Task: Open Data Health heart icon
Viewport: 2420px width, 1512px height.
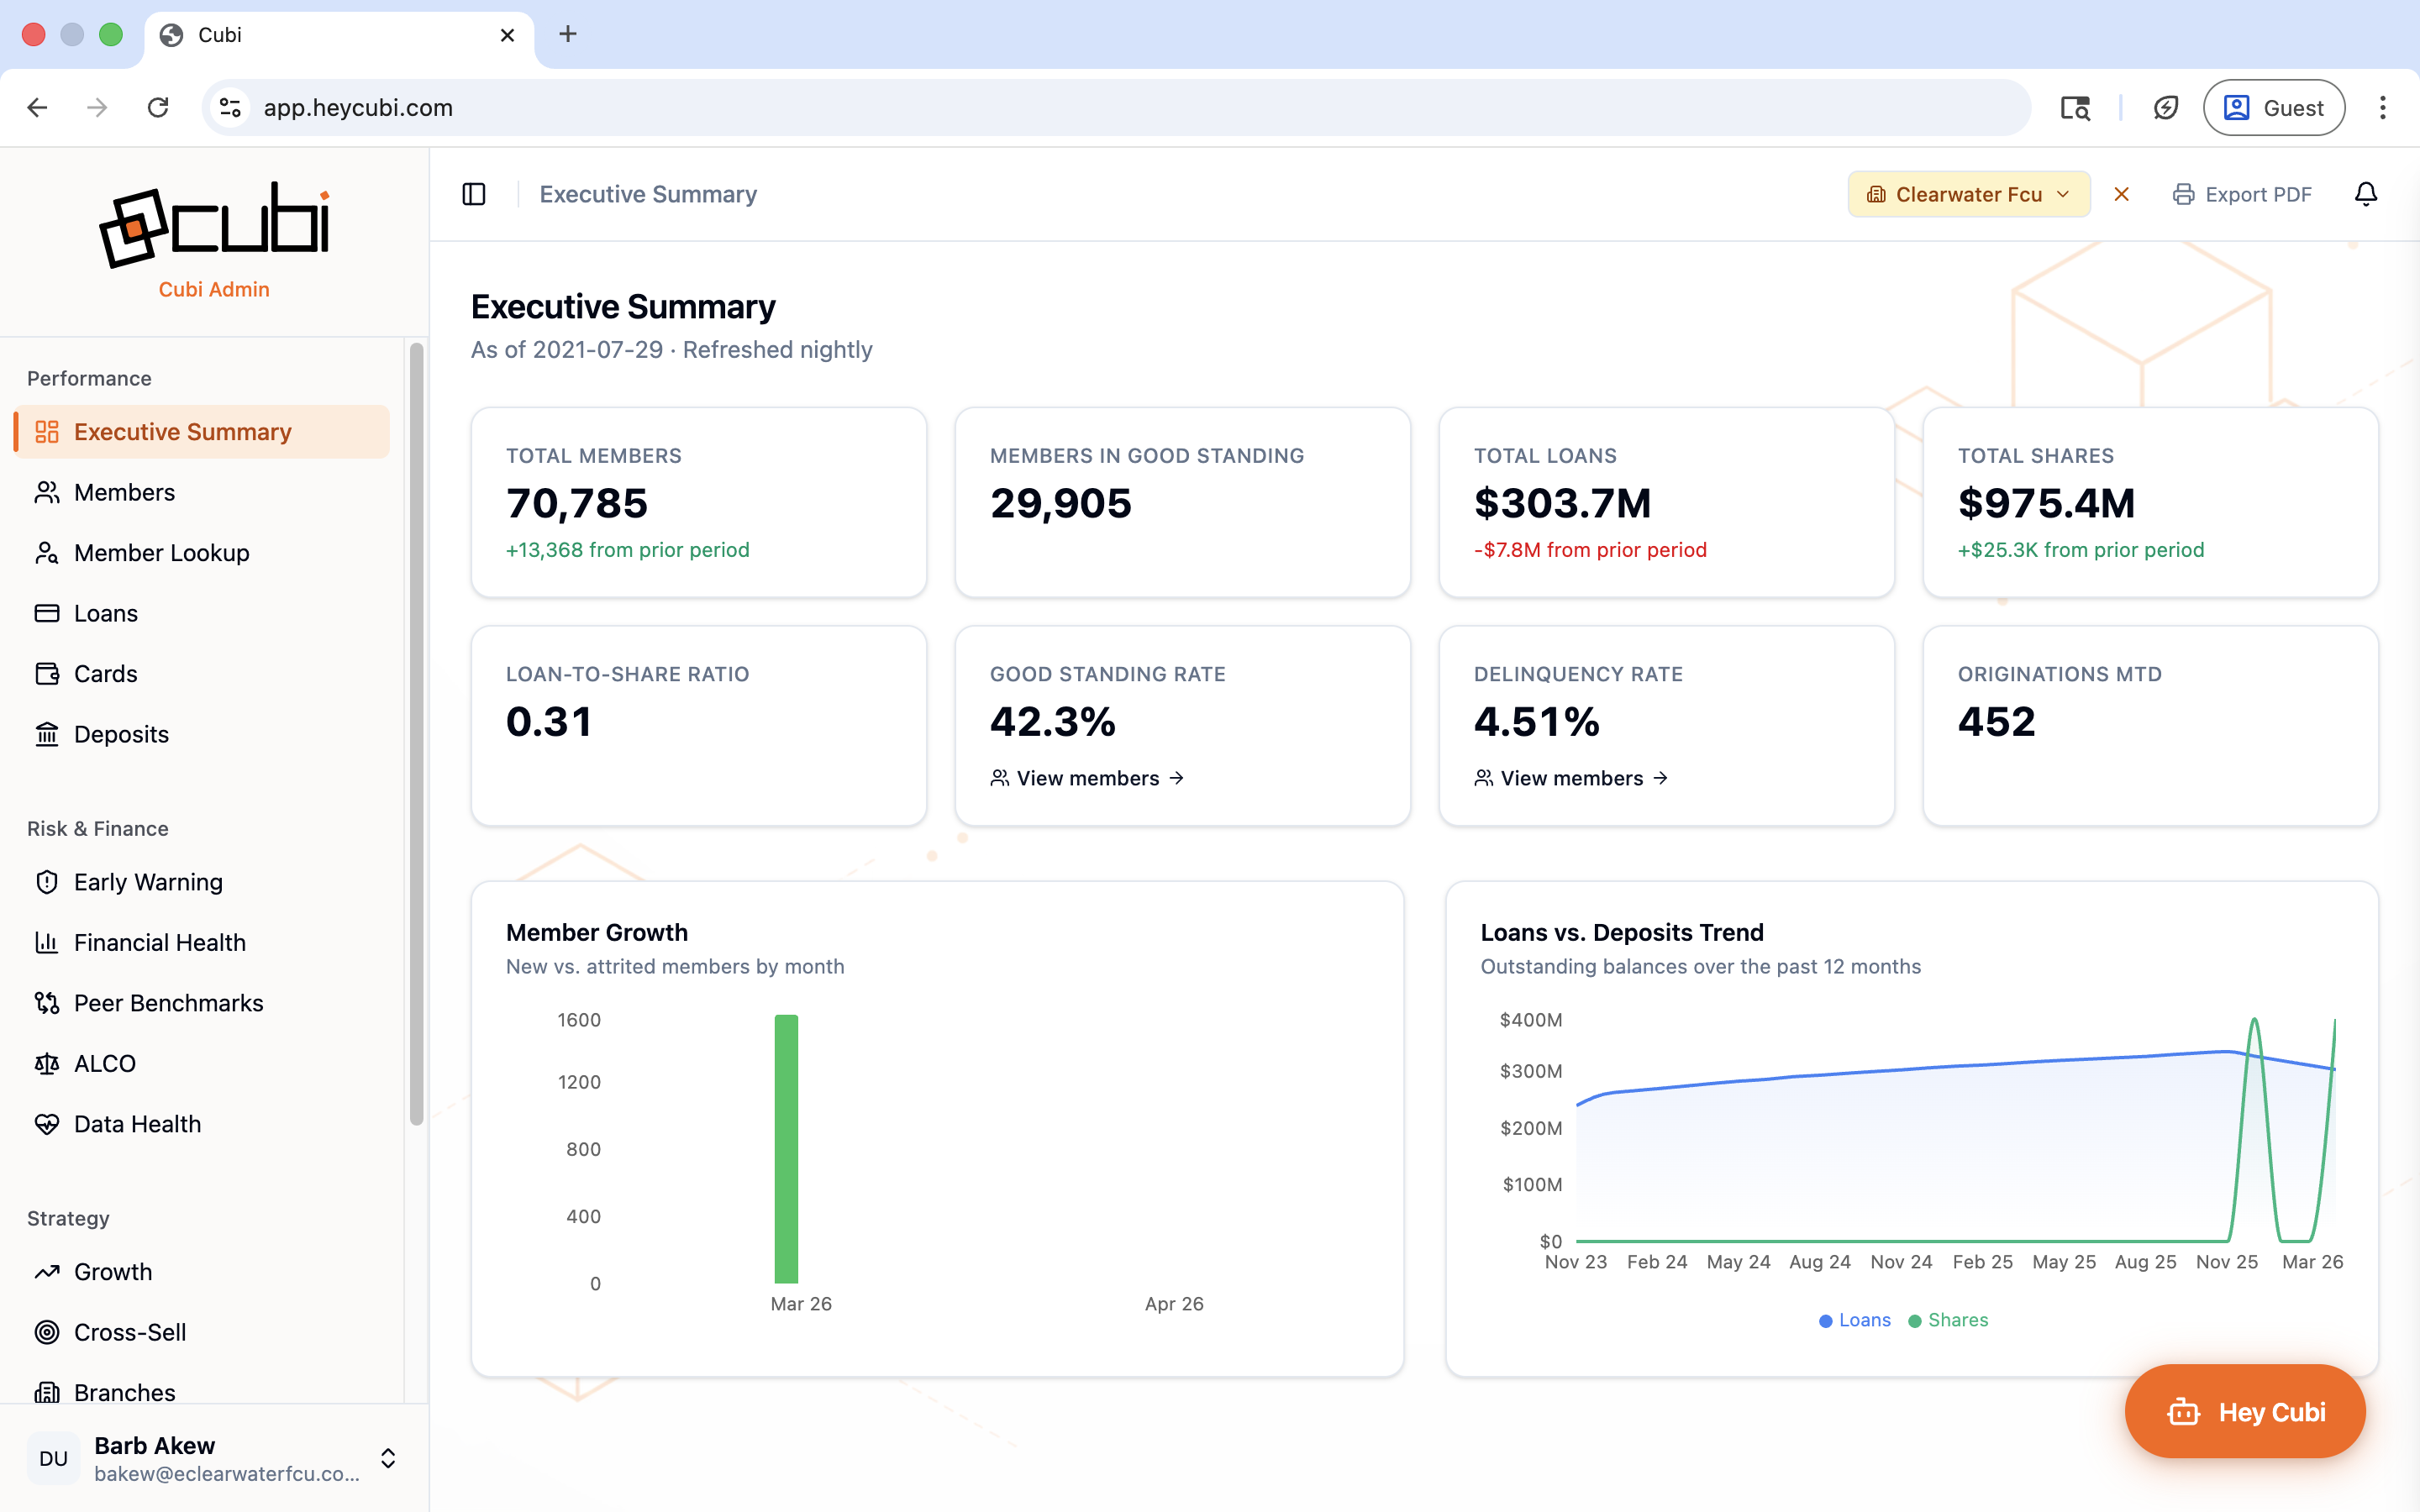Action: pyautogui.click(x=47, y=1124)
